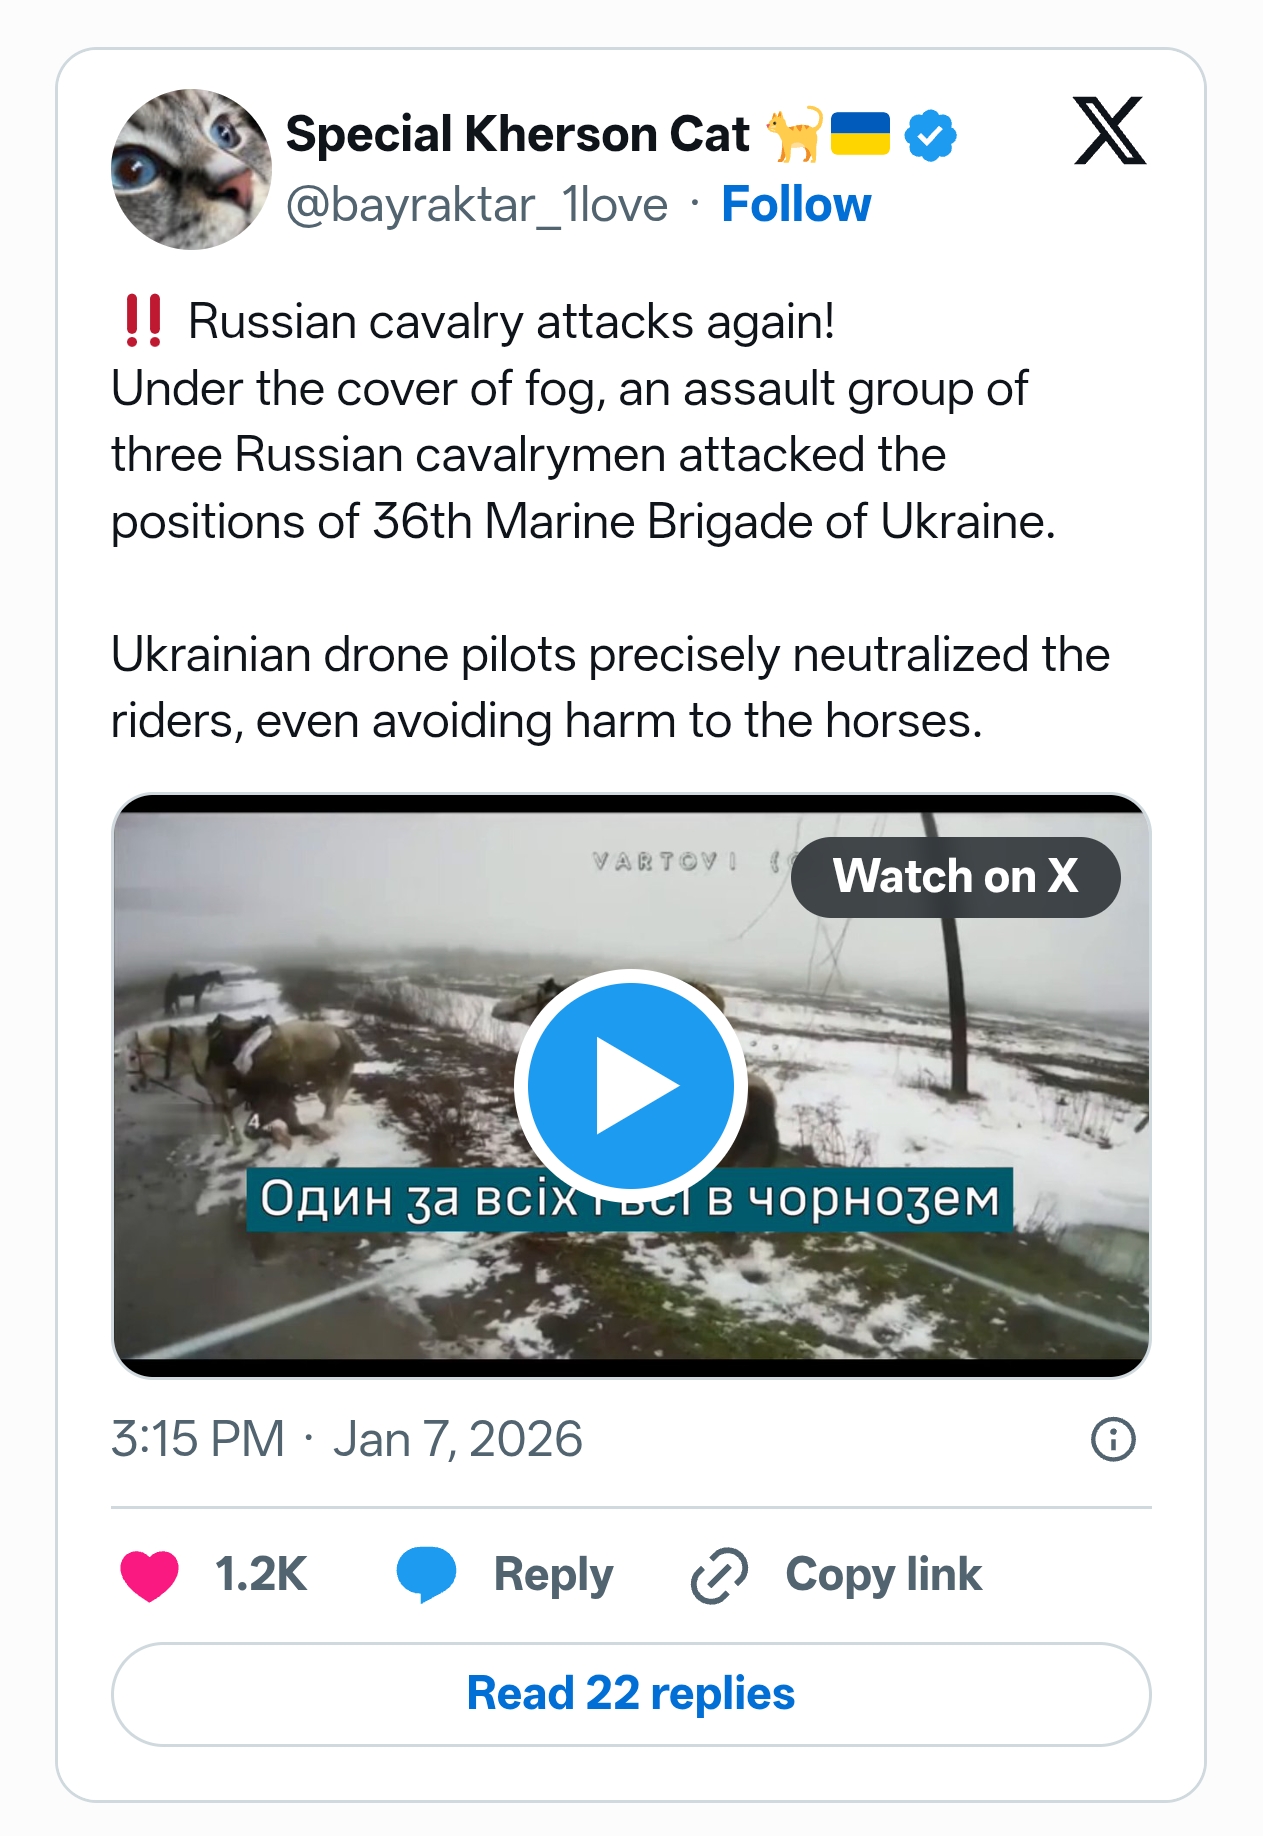Click the reply speech bubble icon
Image resolution: width=1263 pixels, height=1836 pixels.
click(426, 1575)
